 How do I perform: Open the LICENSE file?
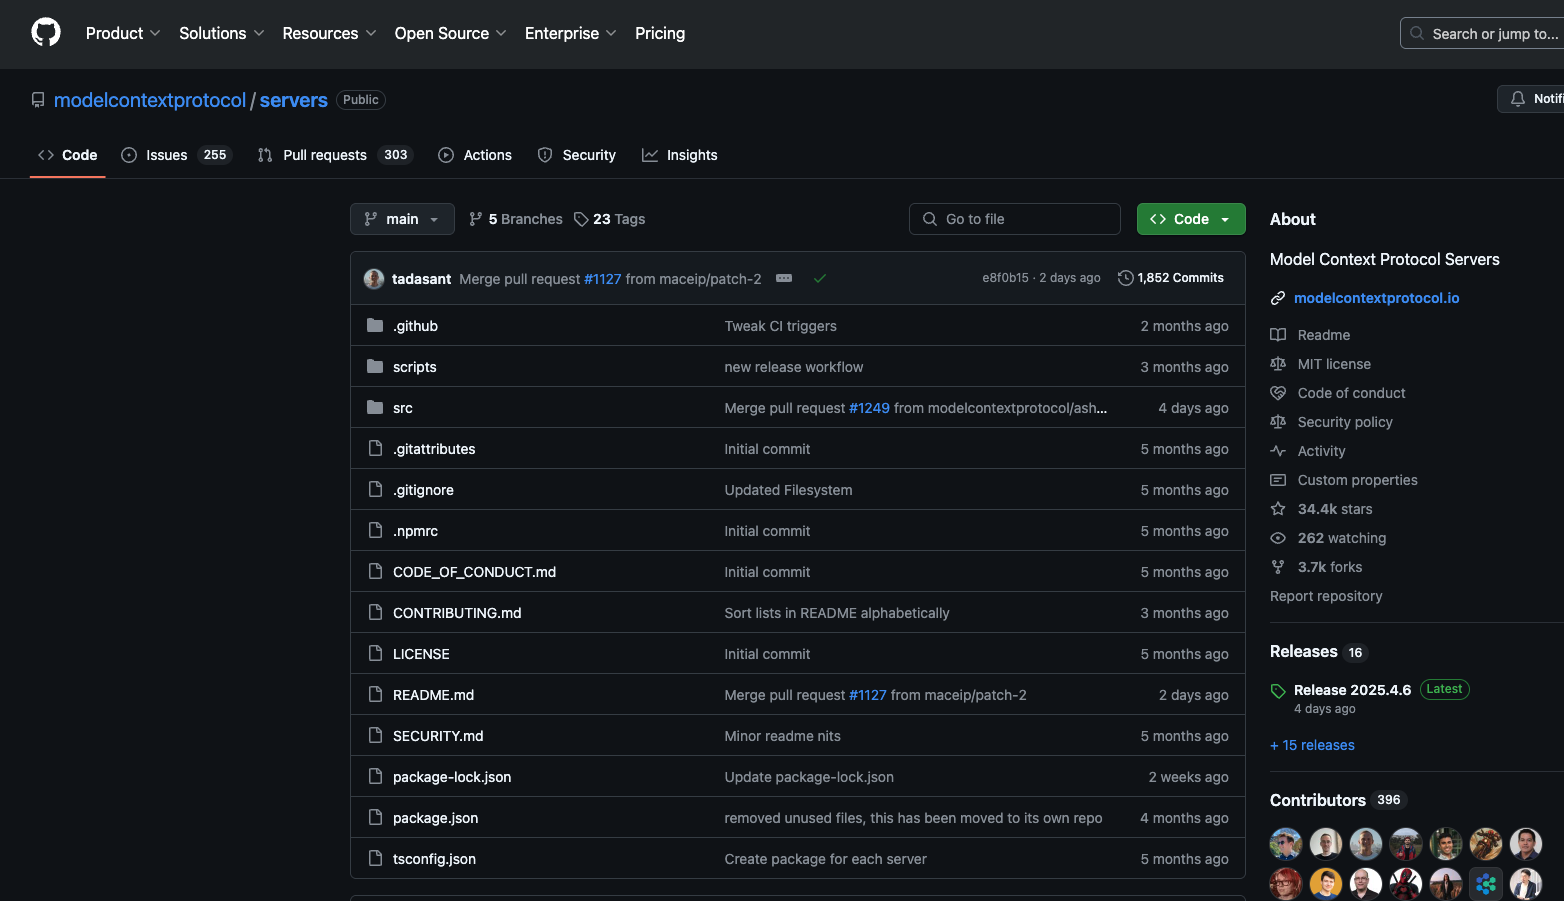[x=421, y=654]
